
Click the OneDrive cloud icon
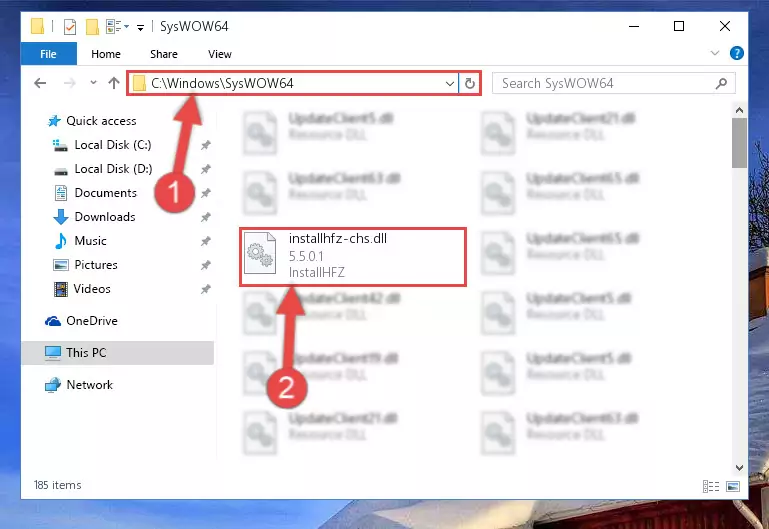(x=52, y=321)
